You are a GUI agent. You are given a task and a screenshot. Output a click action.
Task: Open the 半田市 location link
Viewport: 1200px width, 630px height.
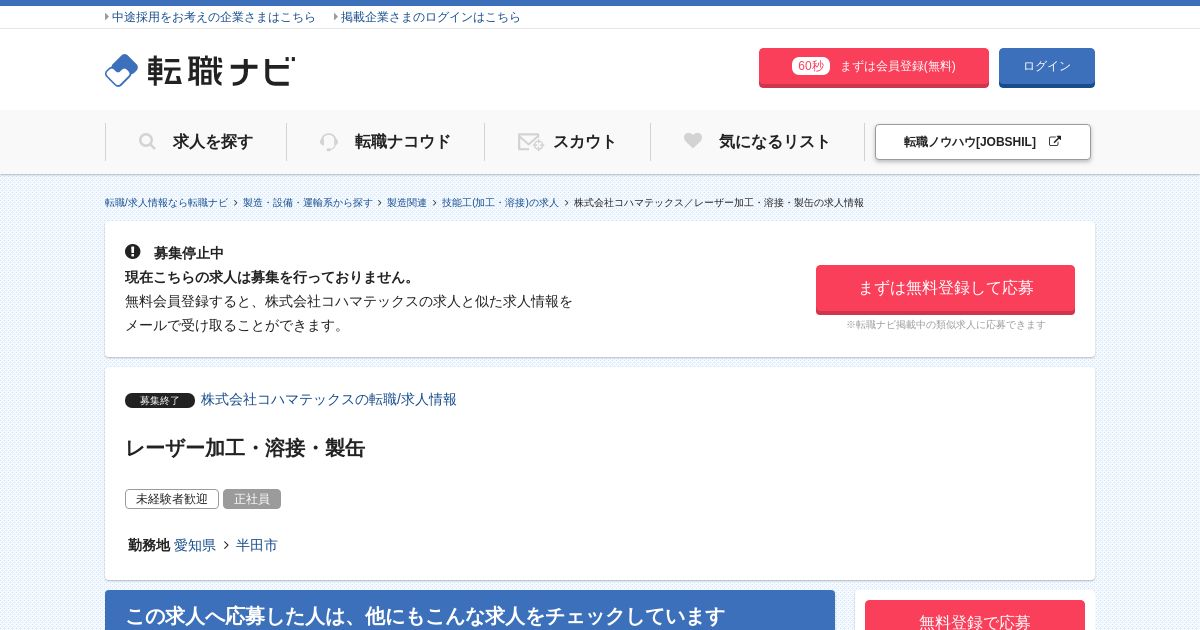pos(257,545)
